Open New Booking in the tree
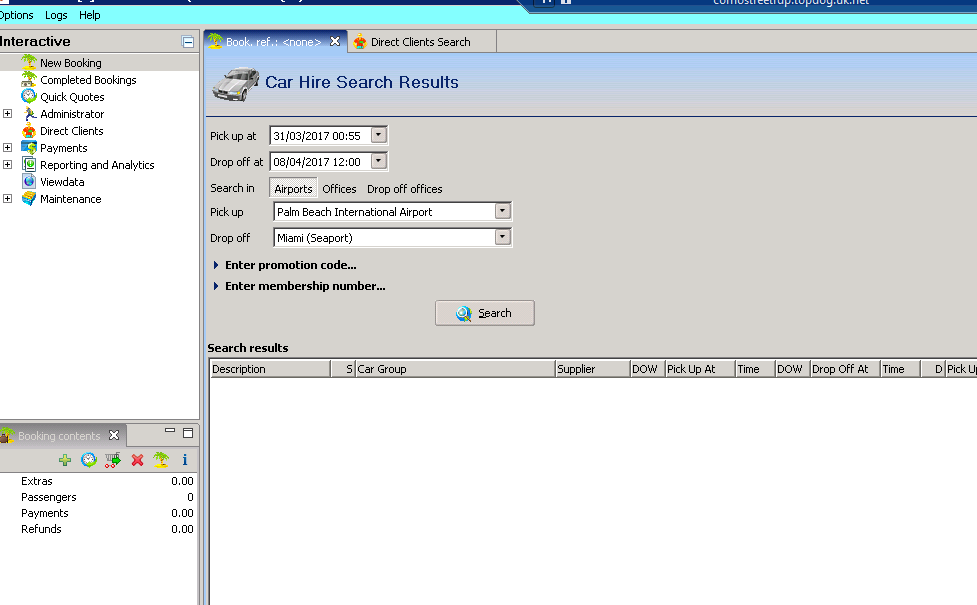Viewport: 977px width, 605px height. pyautogui.click(x=70, y=63)
